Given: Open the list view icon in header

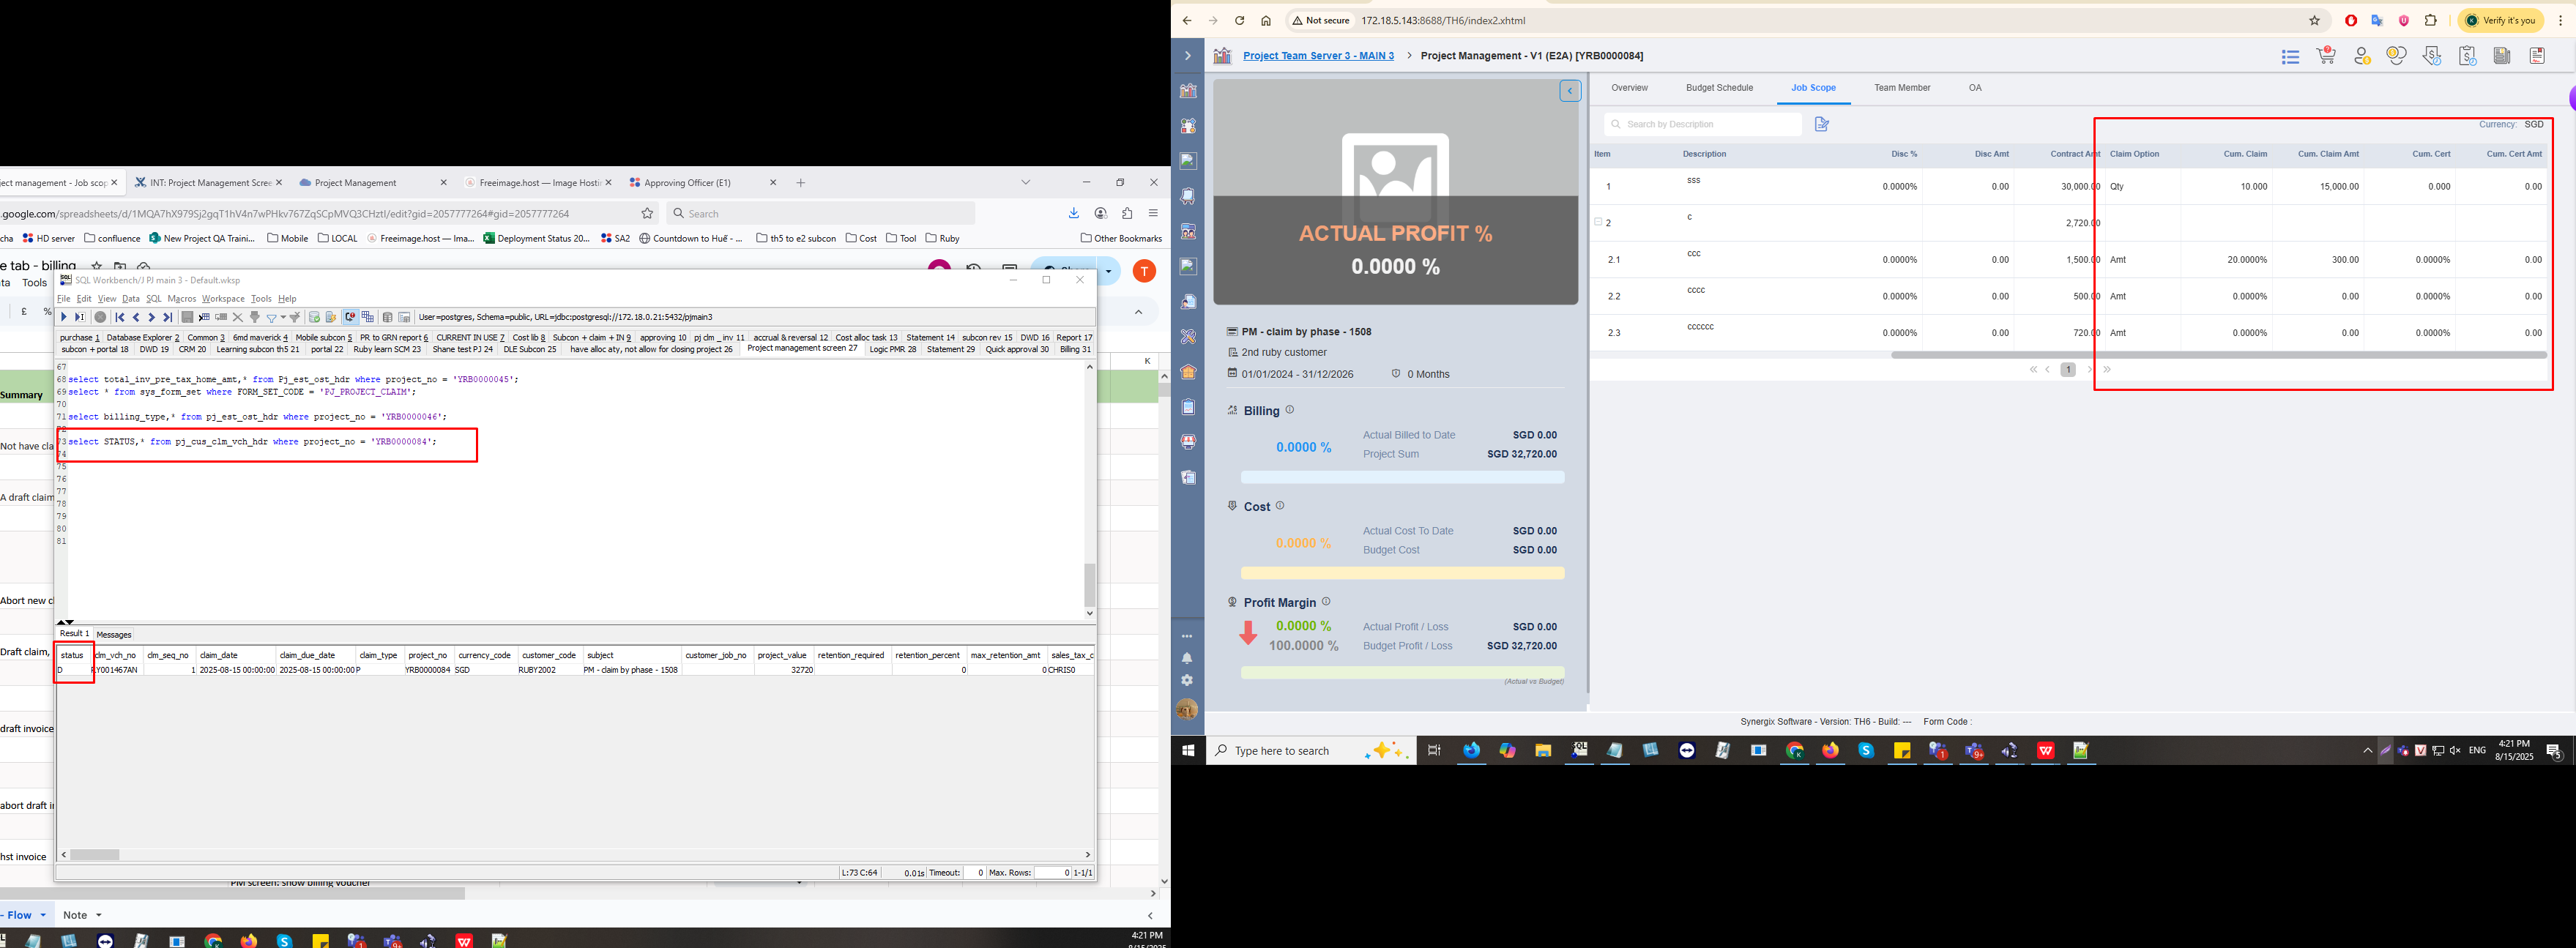Looking at the screenshot, I should pos(2290,57).
